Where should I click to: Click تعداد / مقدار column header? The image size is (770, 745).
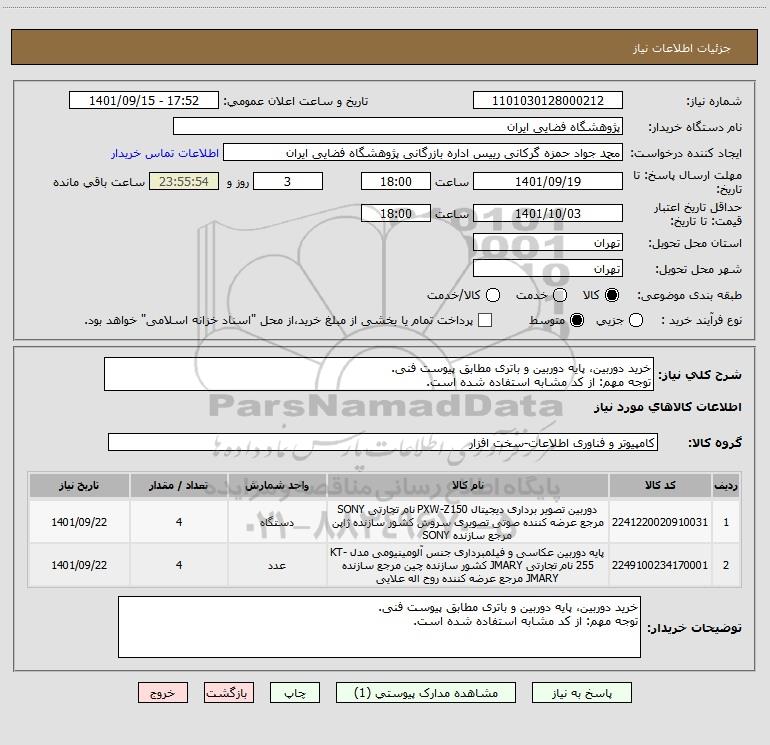(179, 485)
